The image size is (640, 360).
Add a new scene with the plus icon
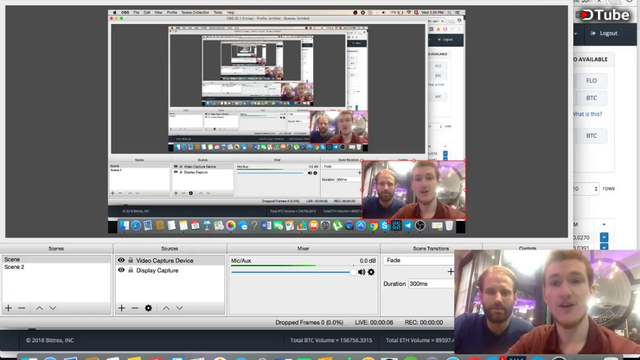(x=9, y=308)
